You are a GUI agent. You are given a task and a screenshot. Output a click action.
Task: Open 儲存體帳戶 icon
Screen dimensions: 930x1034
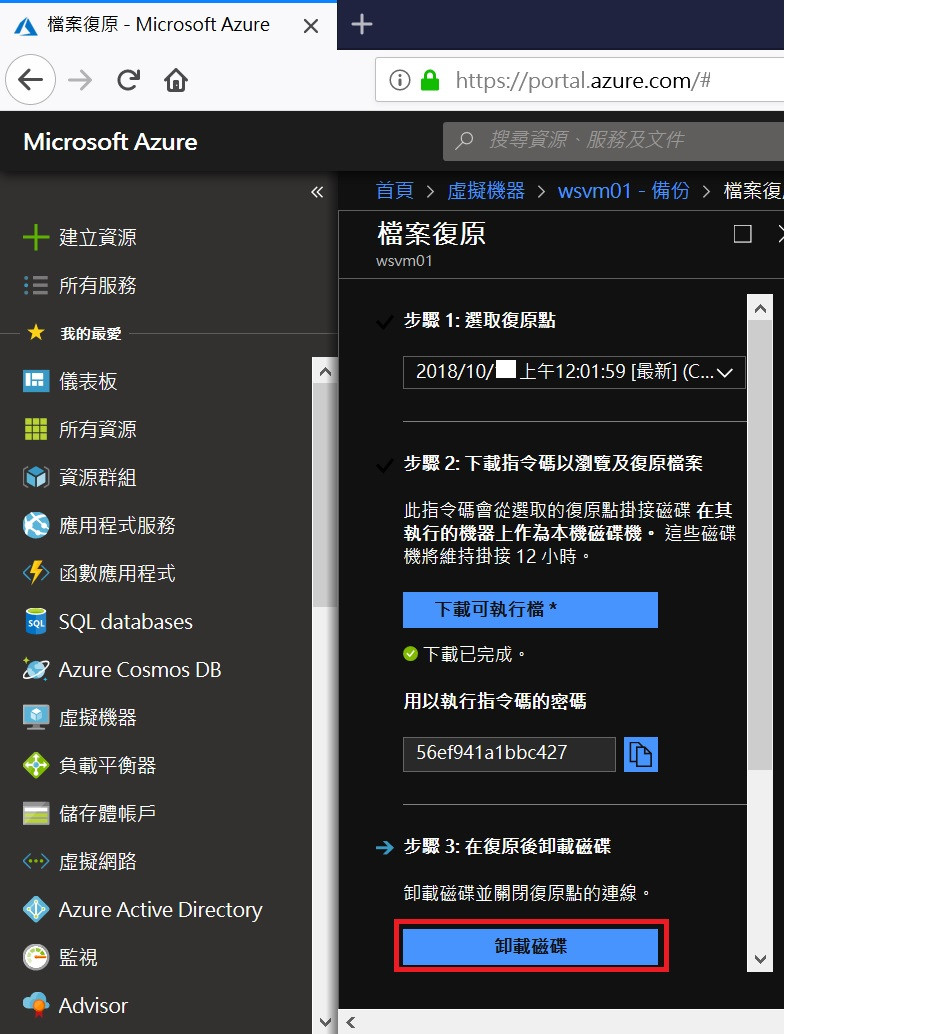click(x=36, y=813)
